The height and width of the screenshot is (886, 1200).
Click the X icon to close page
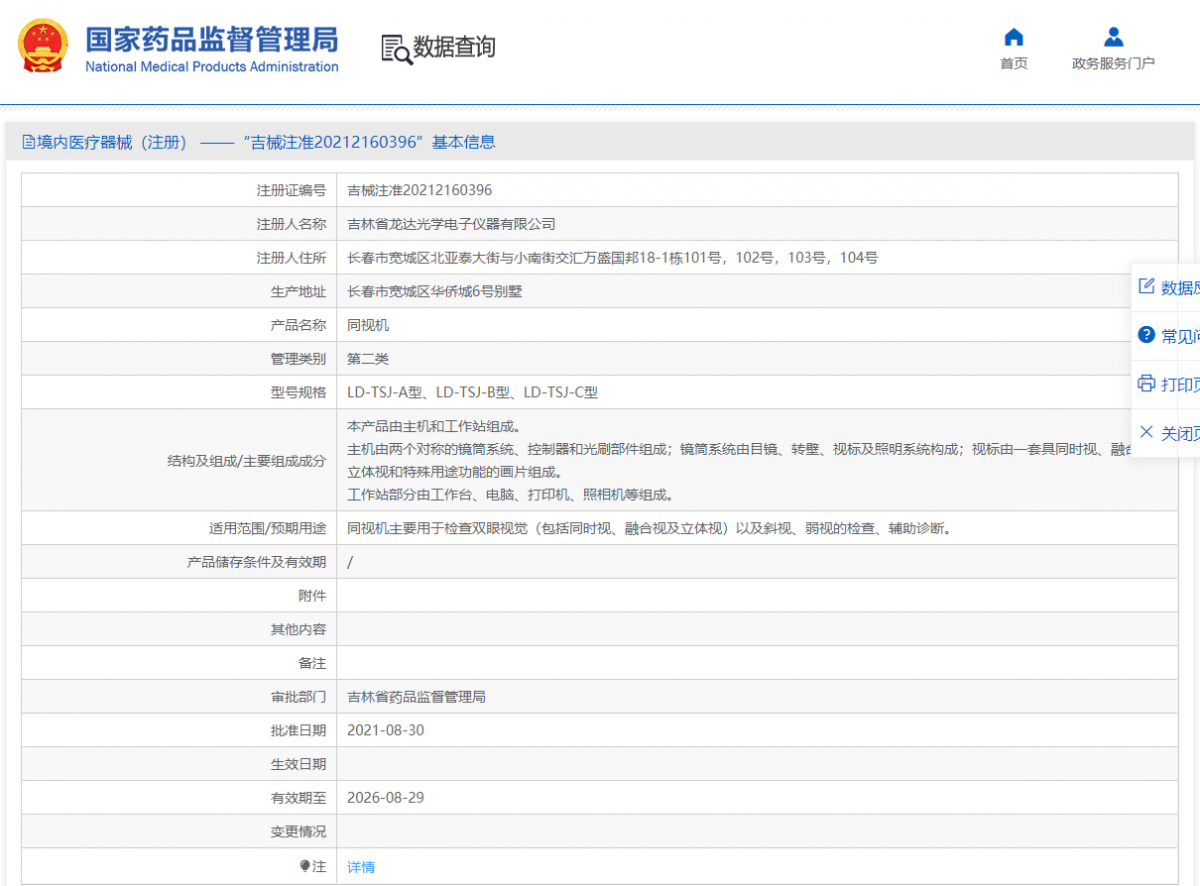click(1147, 432)
